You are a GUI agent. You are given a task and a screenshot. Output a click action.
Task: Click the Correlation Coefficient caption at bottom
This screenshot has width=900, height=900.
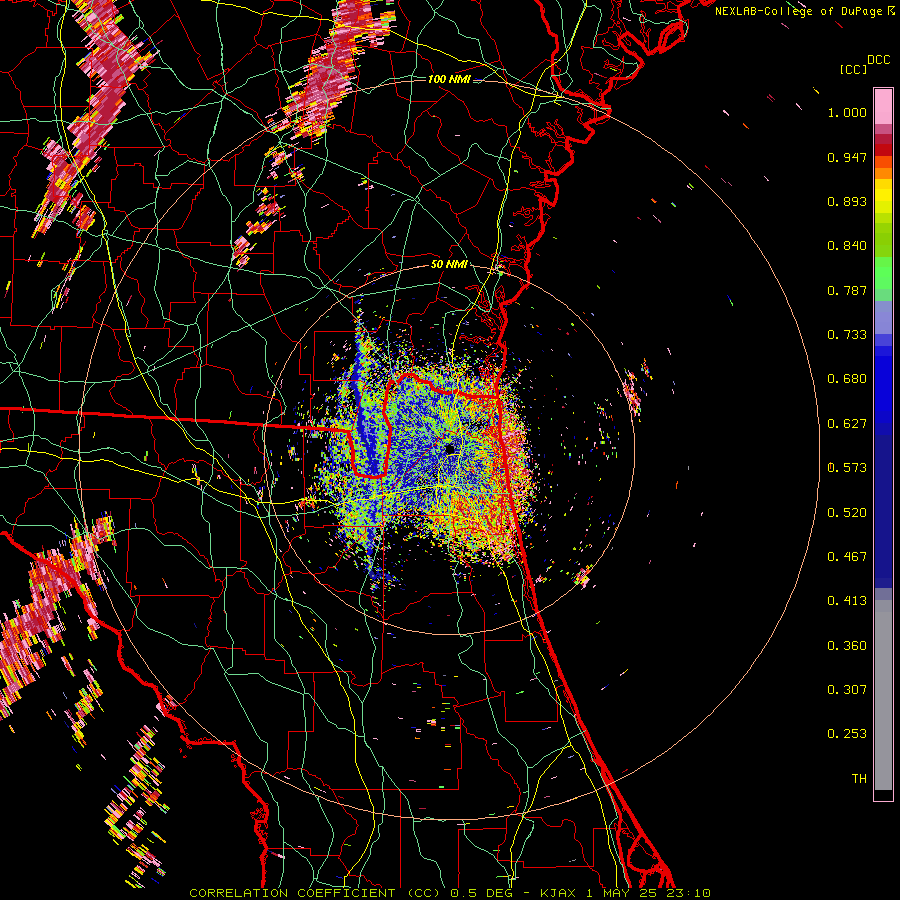(x=450, y=893)
